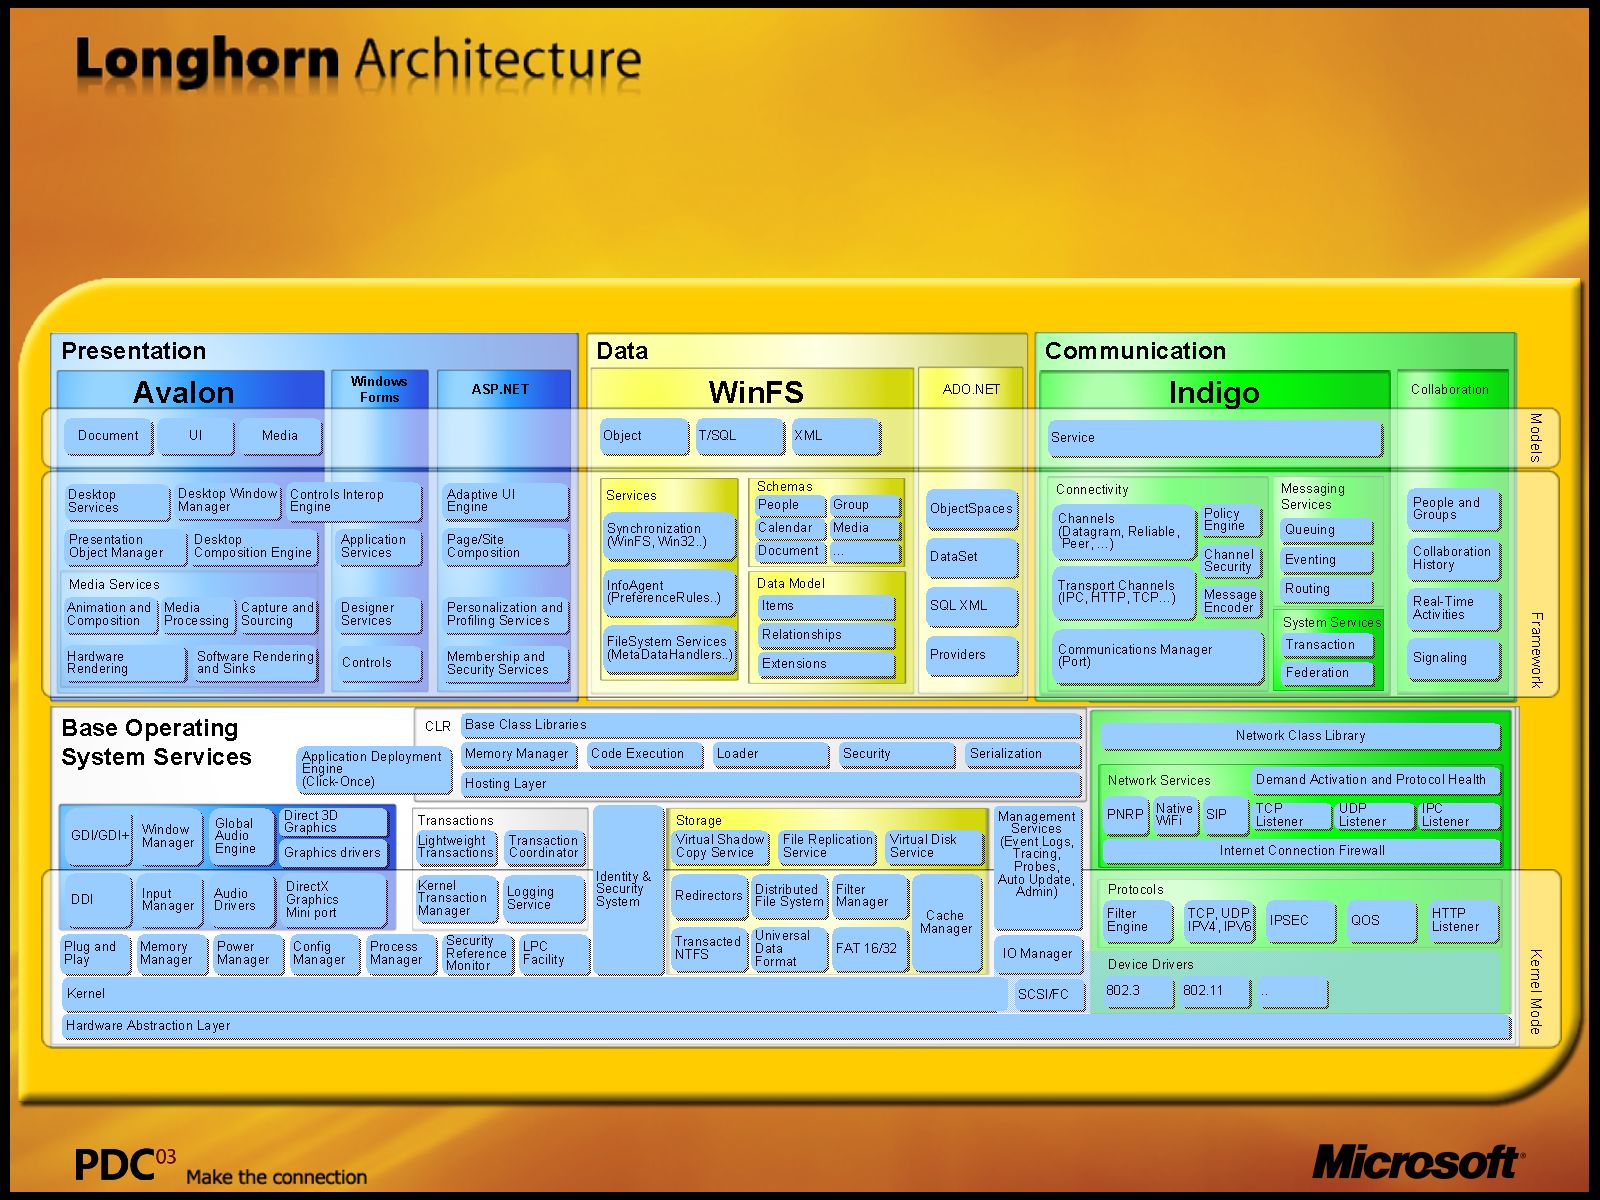Select the Internet Connection Firewall bar
Image resolution: width=1600 pixels, height=1200 pixels.
pos(1301,851)
